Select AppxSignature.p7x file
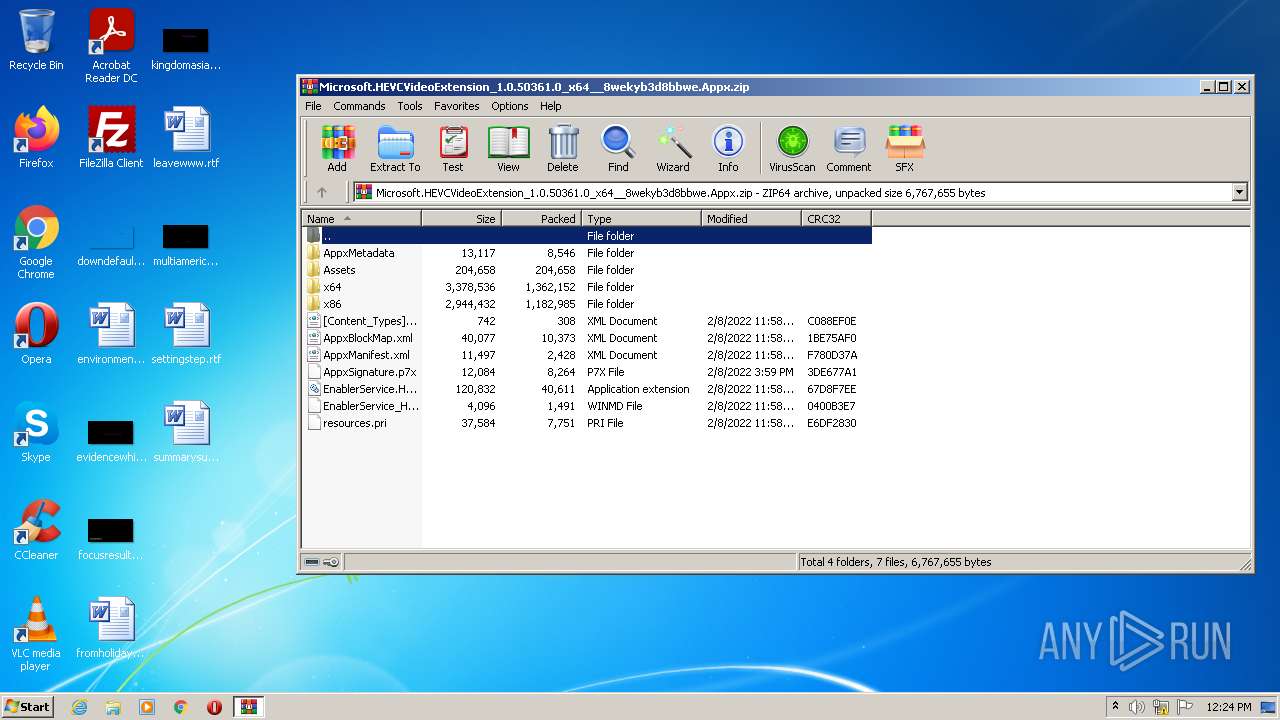The width and height of the screenshot is (1280, 720). (587, 372)
